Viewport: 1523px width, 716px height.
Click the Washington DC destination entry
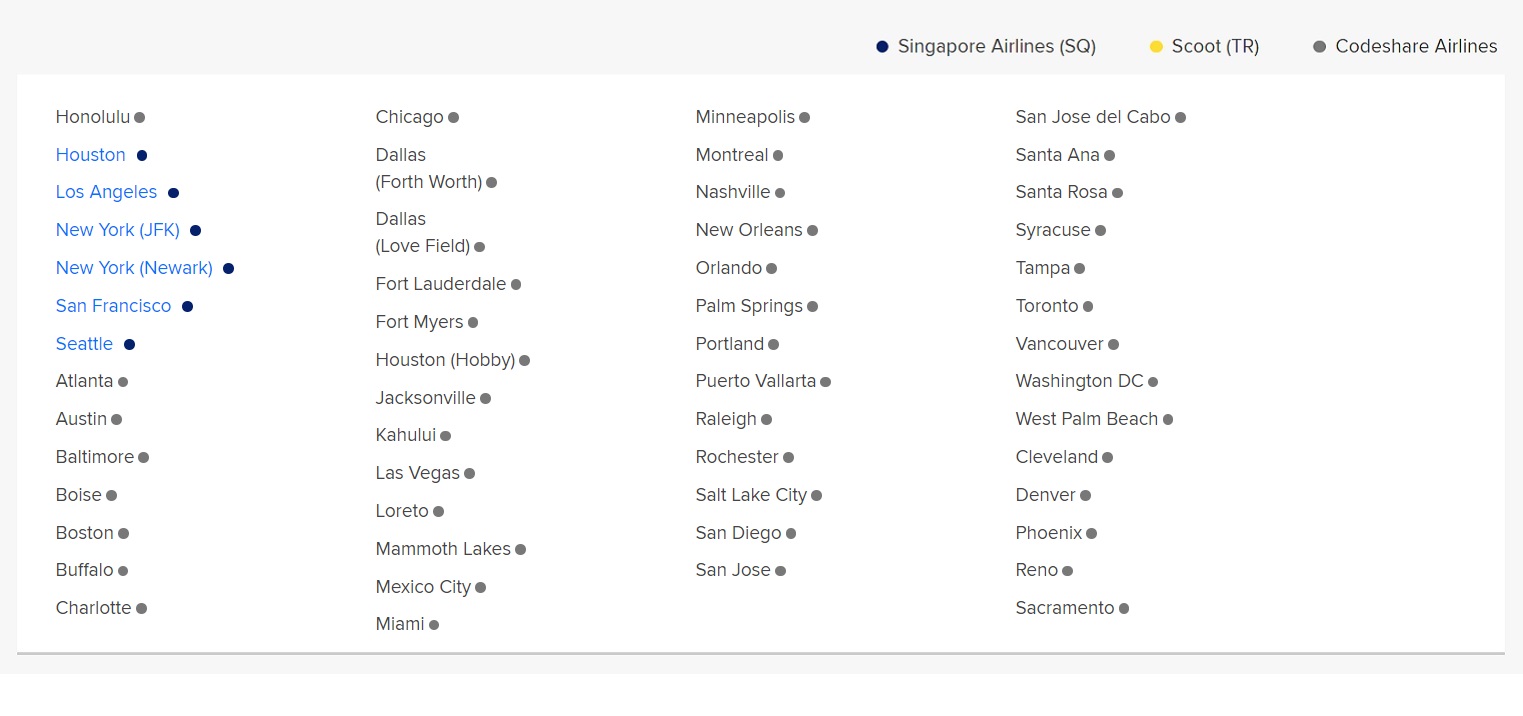point(1078,381)
